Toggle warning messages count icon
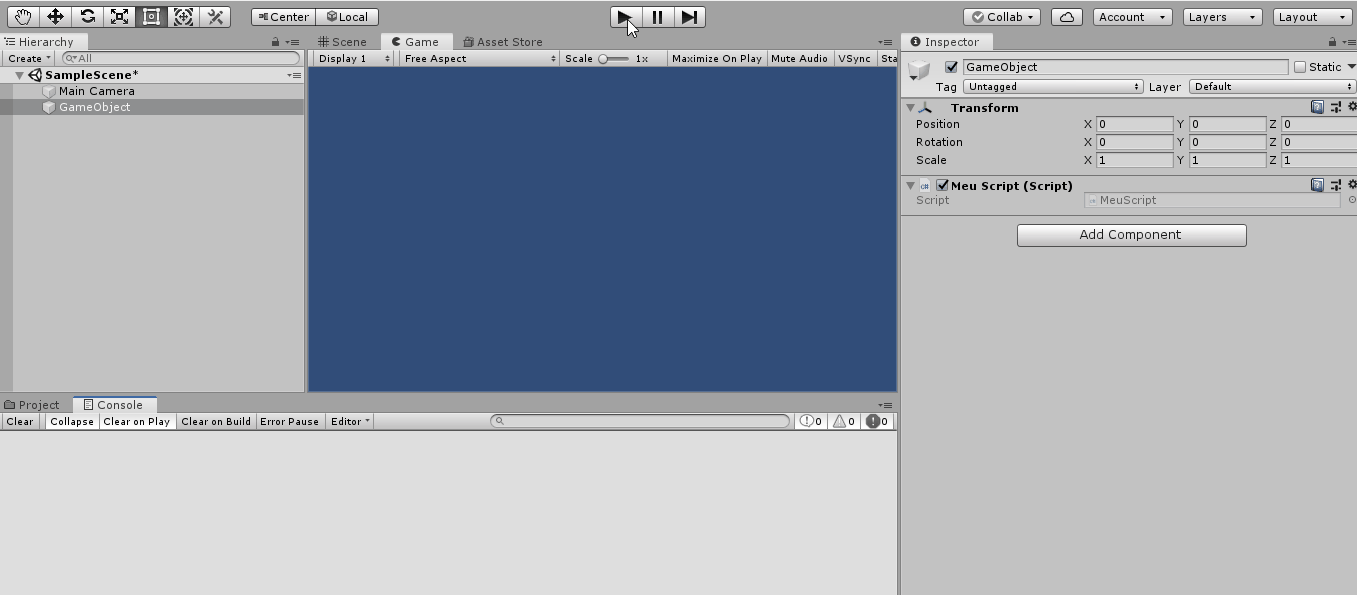This screenshot has height=595, width=1357. [844, 421]
